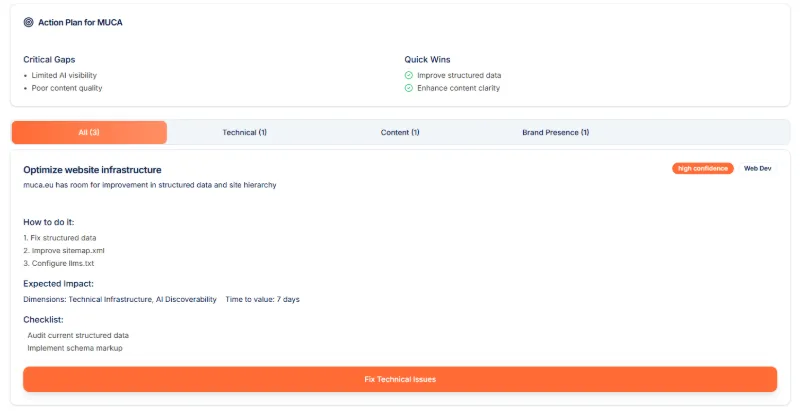Click step 1 Fix structured data

pos(60,237)
